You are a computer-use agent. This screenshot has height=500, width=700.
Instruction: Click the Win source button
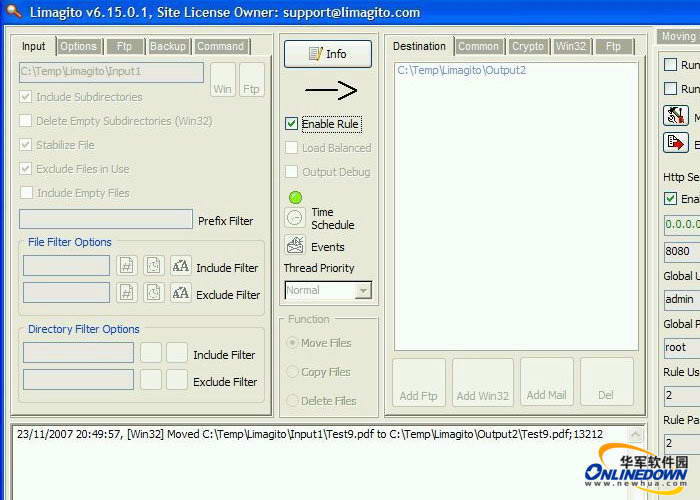click(x=223, y=80)
